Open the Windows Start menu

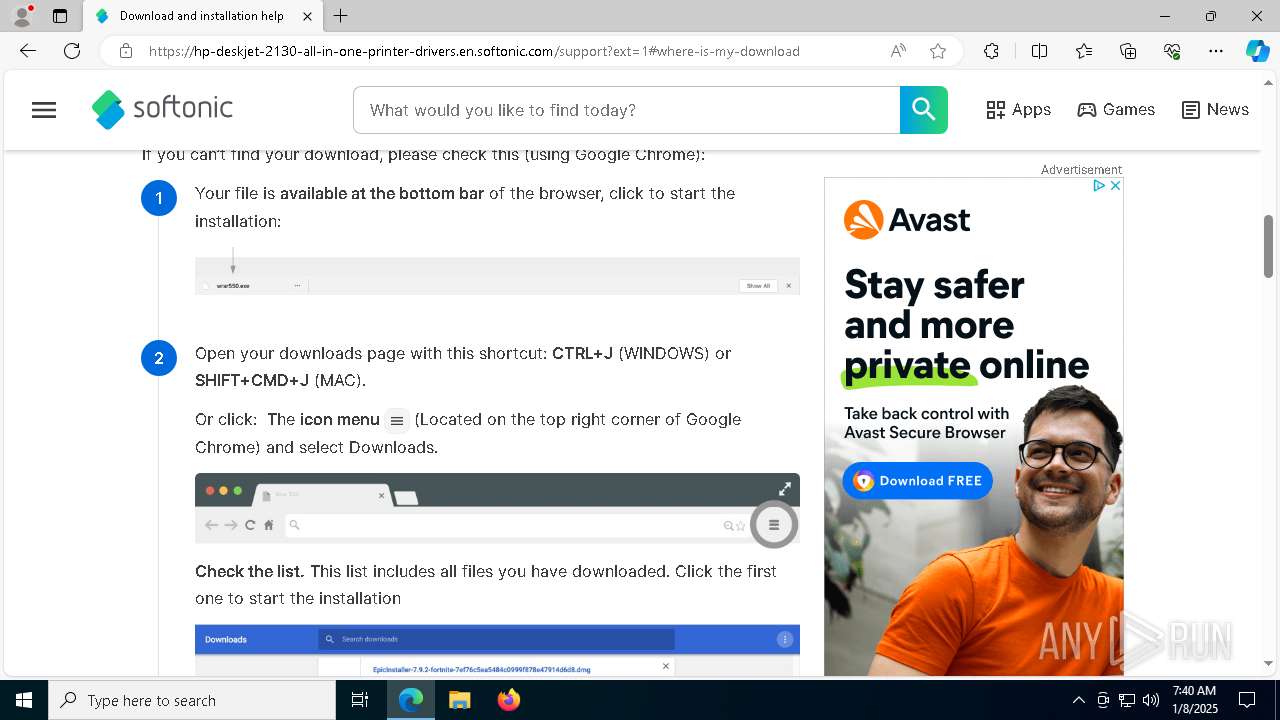coord(24,700)
